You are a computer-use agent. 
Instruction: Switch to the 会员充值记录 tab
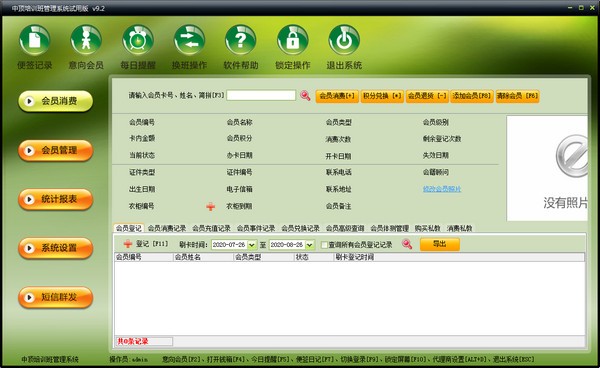[x=211, y=228]
